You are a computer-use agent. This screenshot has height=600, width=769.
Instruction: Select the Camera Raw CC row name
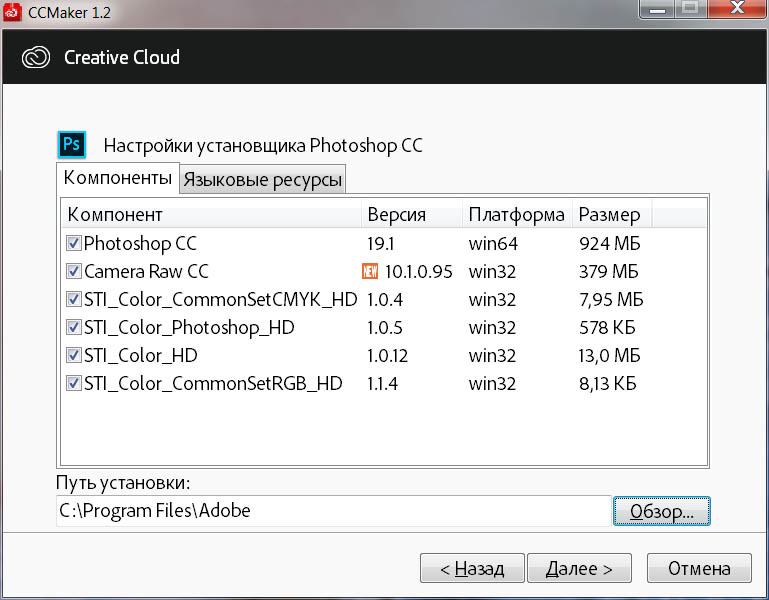coord(146,271)
